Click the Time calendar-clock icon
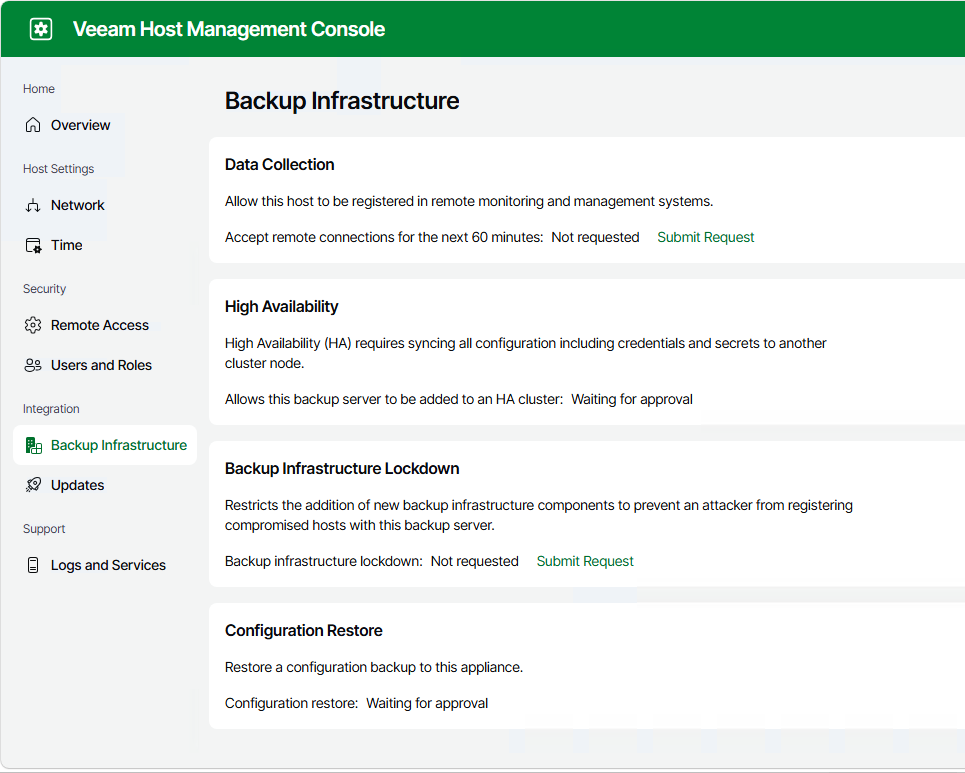Screen dimensions: 965x773 pyautogui.click(x=33, y=246)
